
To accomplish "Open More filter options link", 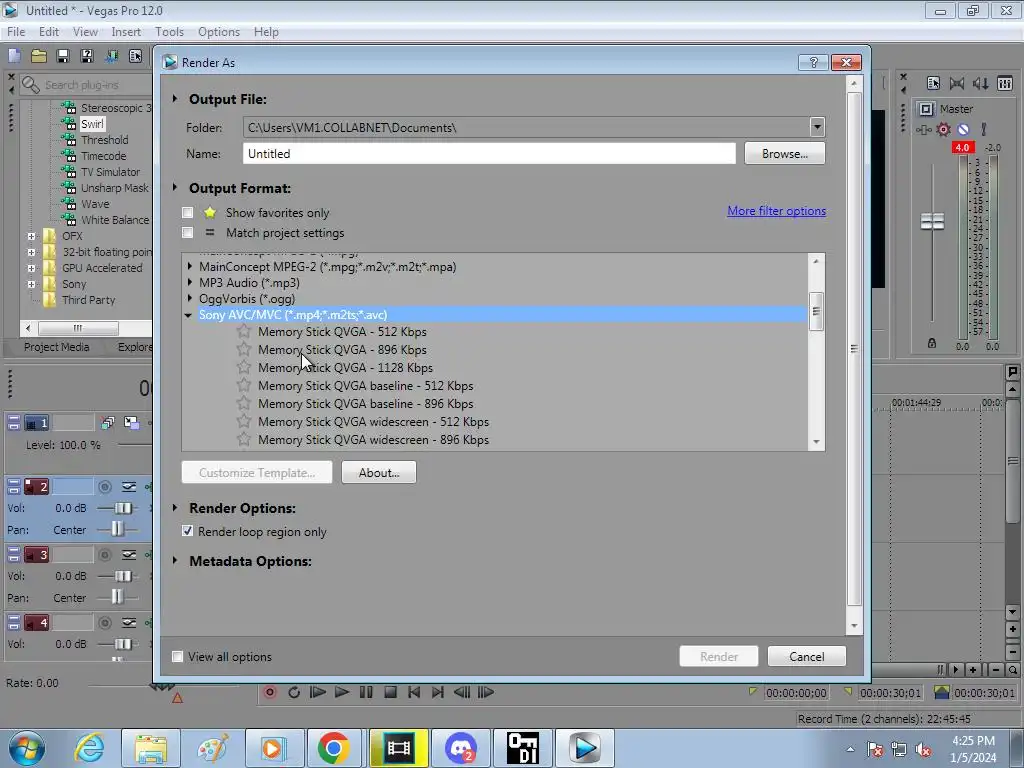I will click(776, 211).
